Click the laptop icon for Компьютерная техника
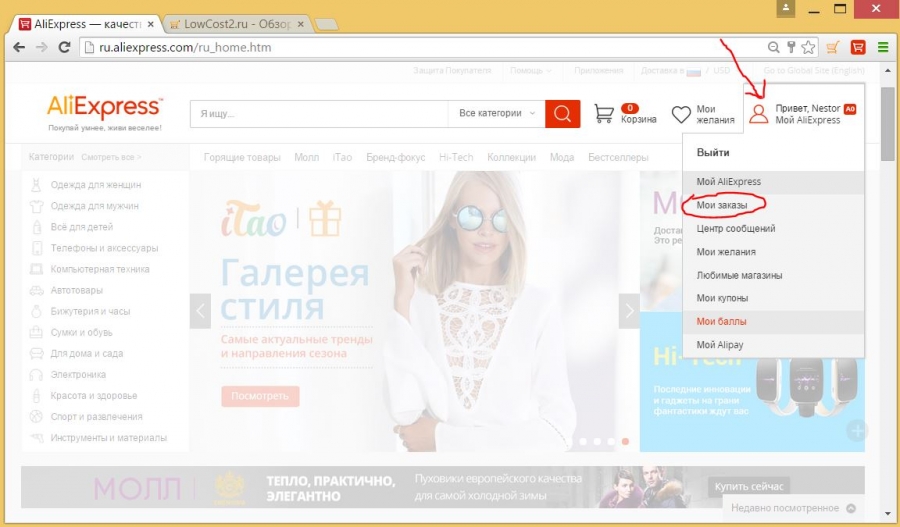This screenshot has width=900, height=527. 36,269
